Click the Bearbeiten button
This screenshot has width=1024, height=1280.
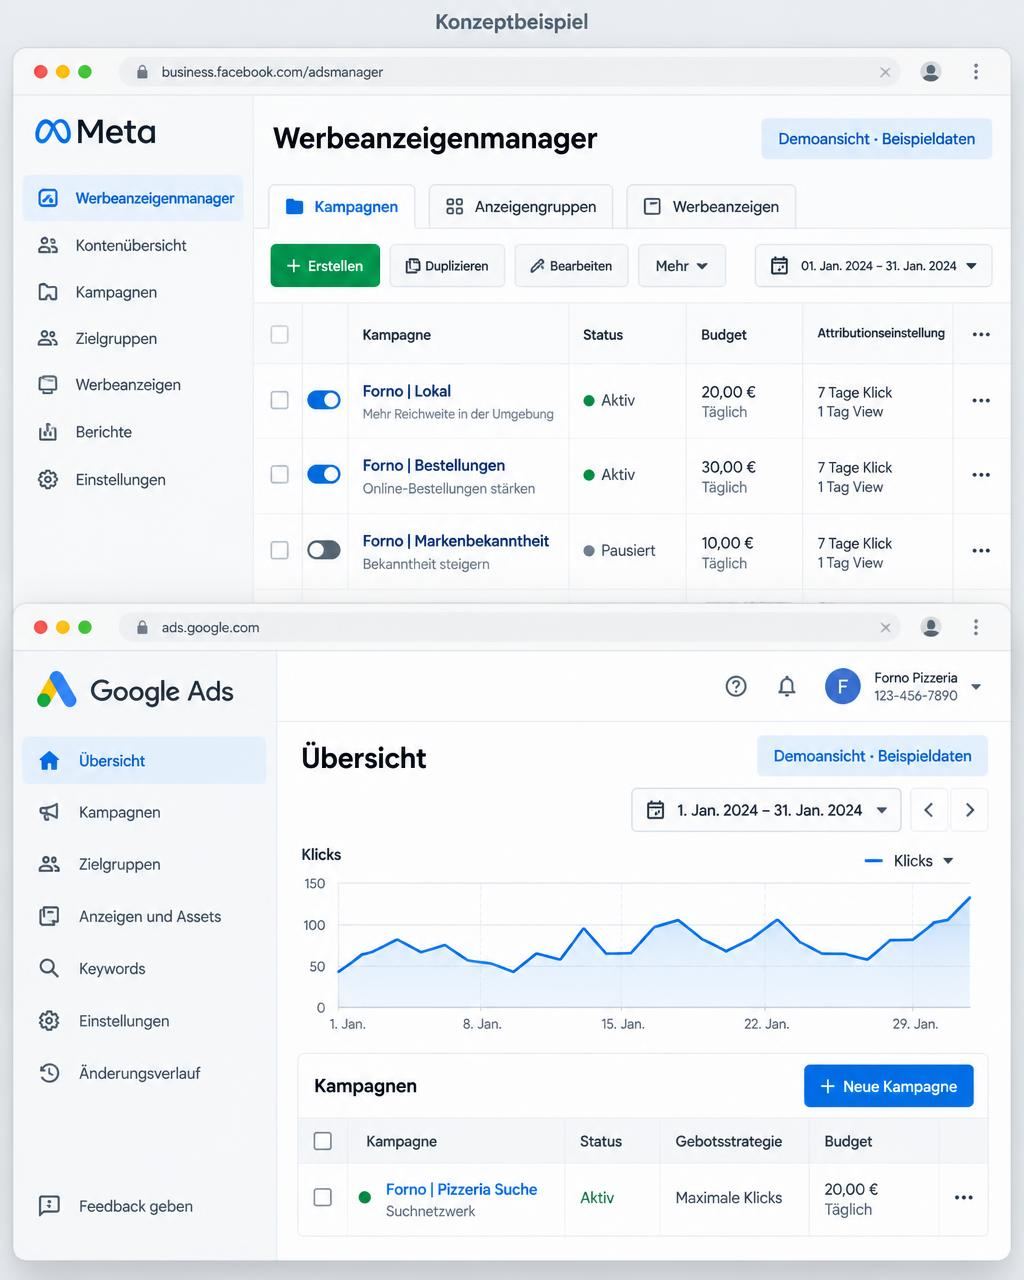point(571,266)
